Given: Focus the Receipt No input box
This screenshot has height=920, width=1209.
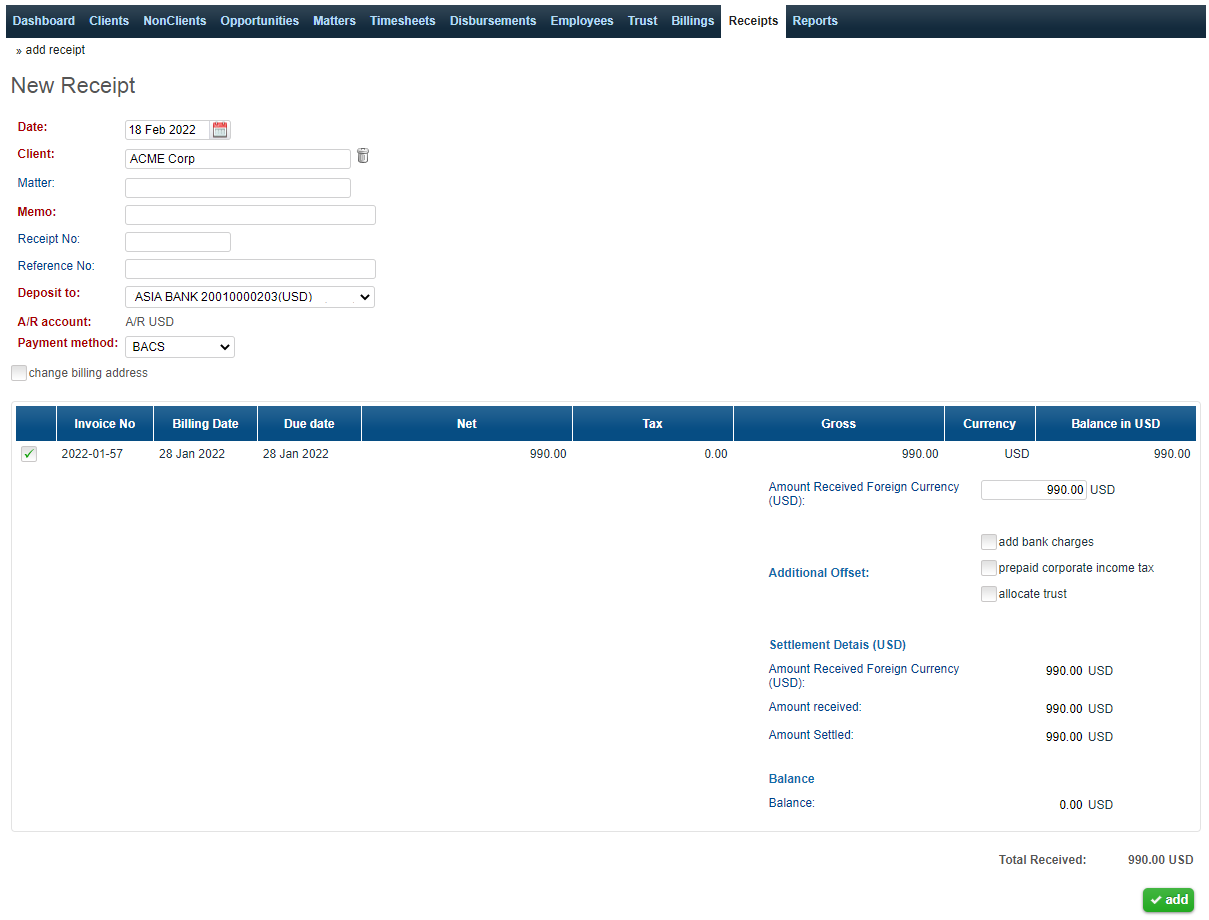Looking at the screenshot, I should [x=177, y=242].
